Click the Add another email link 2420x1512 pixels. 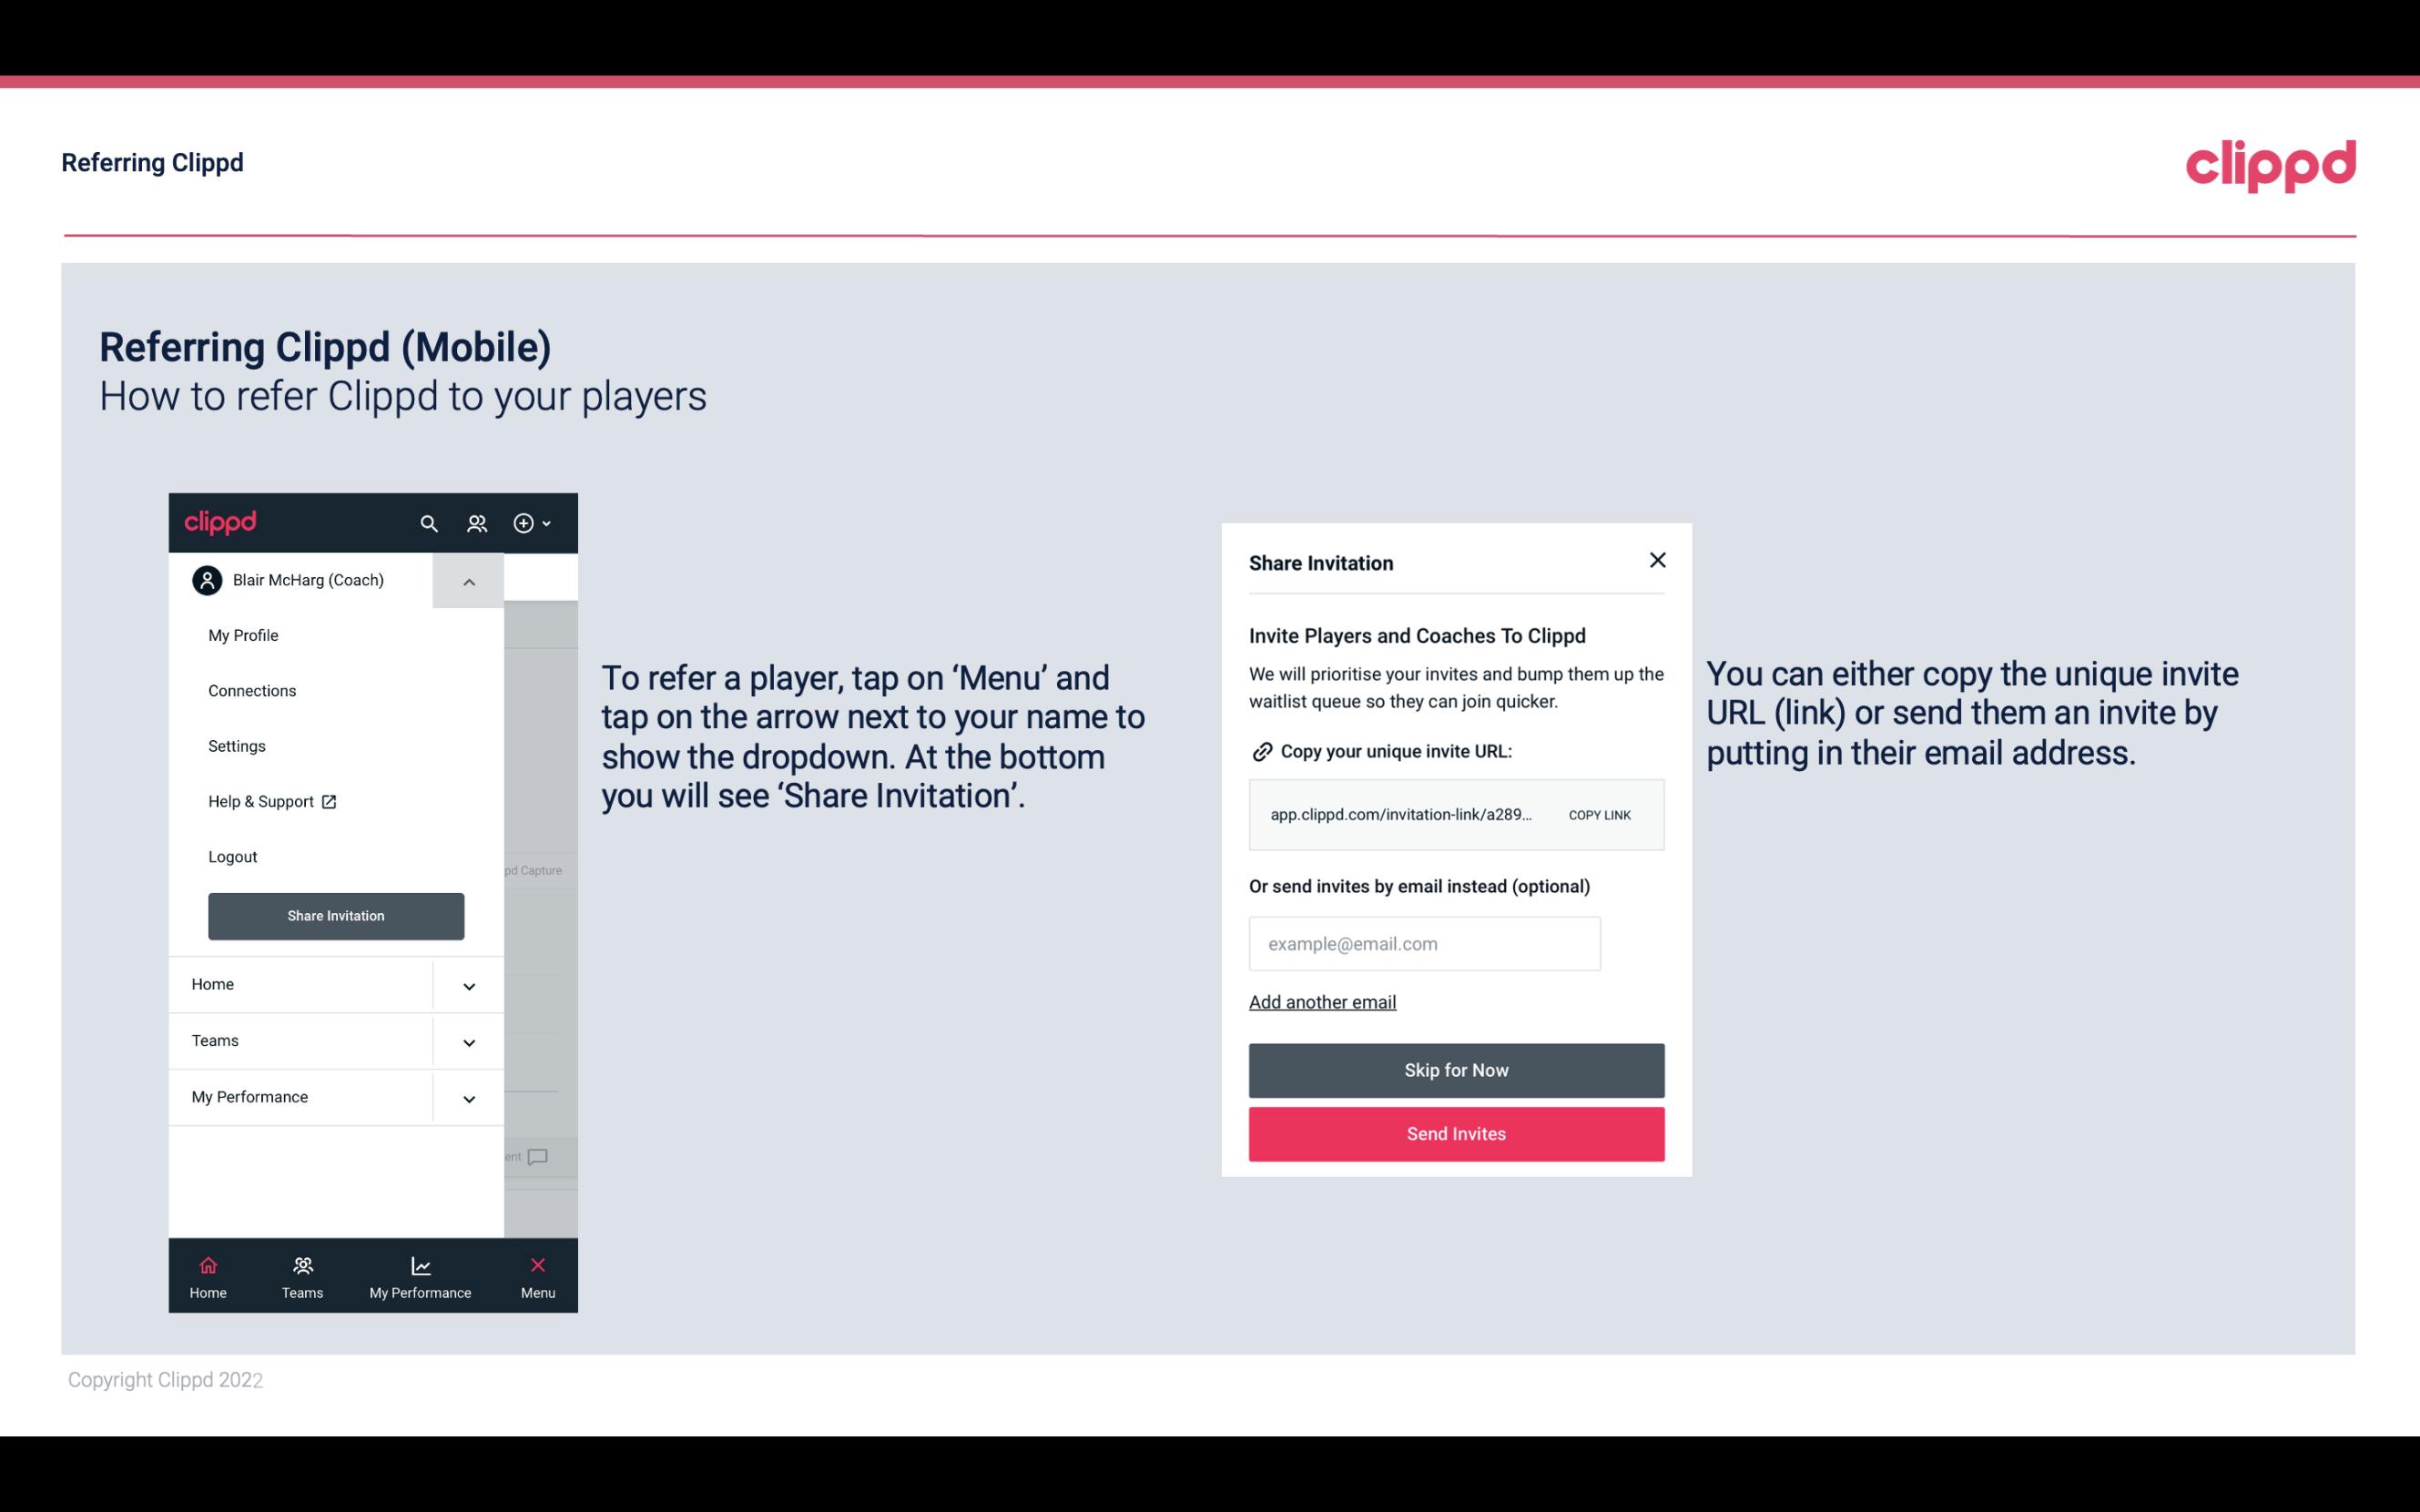tap(1322, 1001)
